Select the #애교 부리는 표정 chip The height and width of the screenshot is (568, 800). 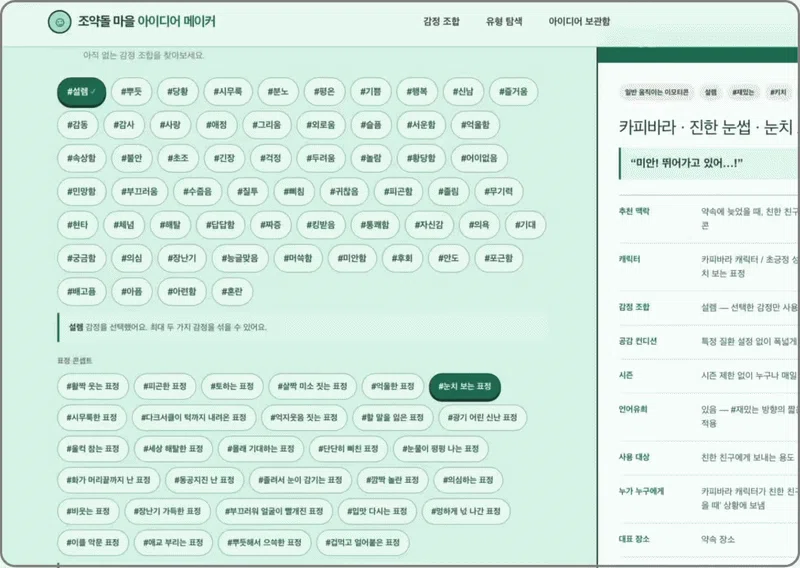pyautogui.click(x=173, y=542)
